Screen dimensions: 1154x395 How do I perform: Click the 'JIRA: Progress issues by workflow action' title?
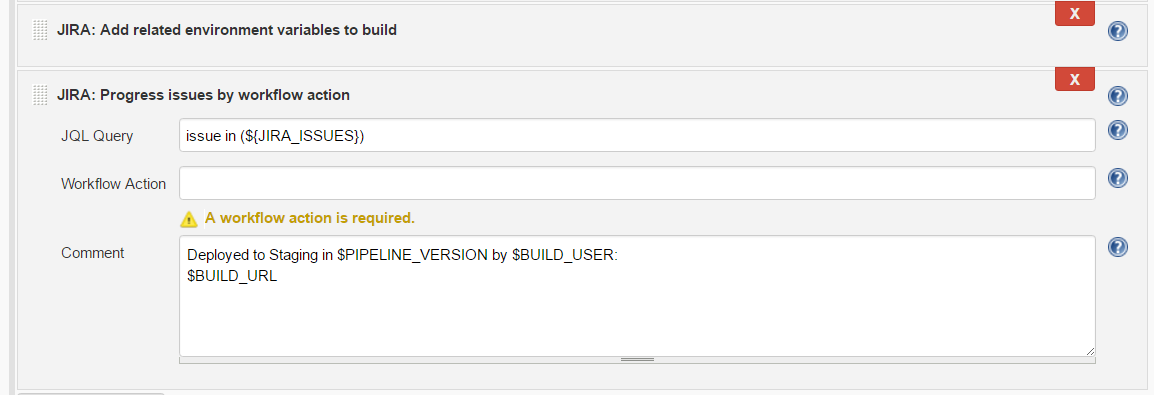click(x=203, y=95)
